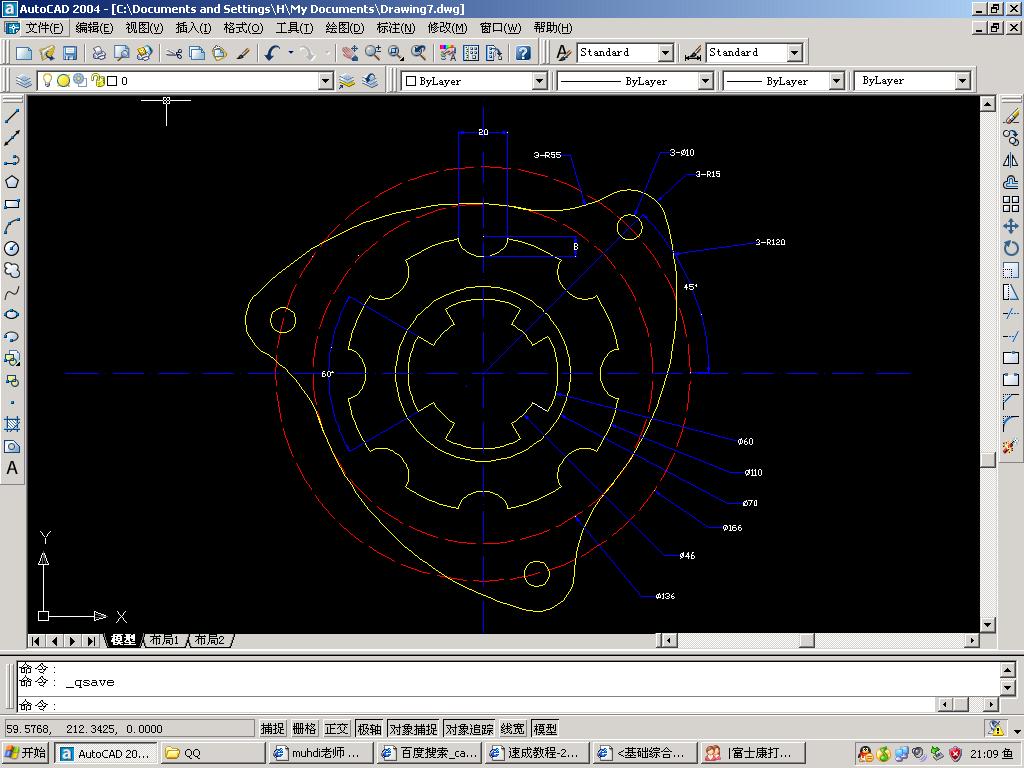The height and width of the screenshot is (768, 1024).
Task: Expand the Undo history arrow
Action: [x=291, y=53]
